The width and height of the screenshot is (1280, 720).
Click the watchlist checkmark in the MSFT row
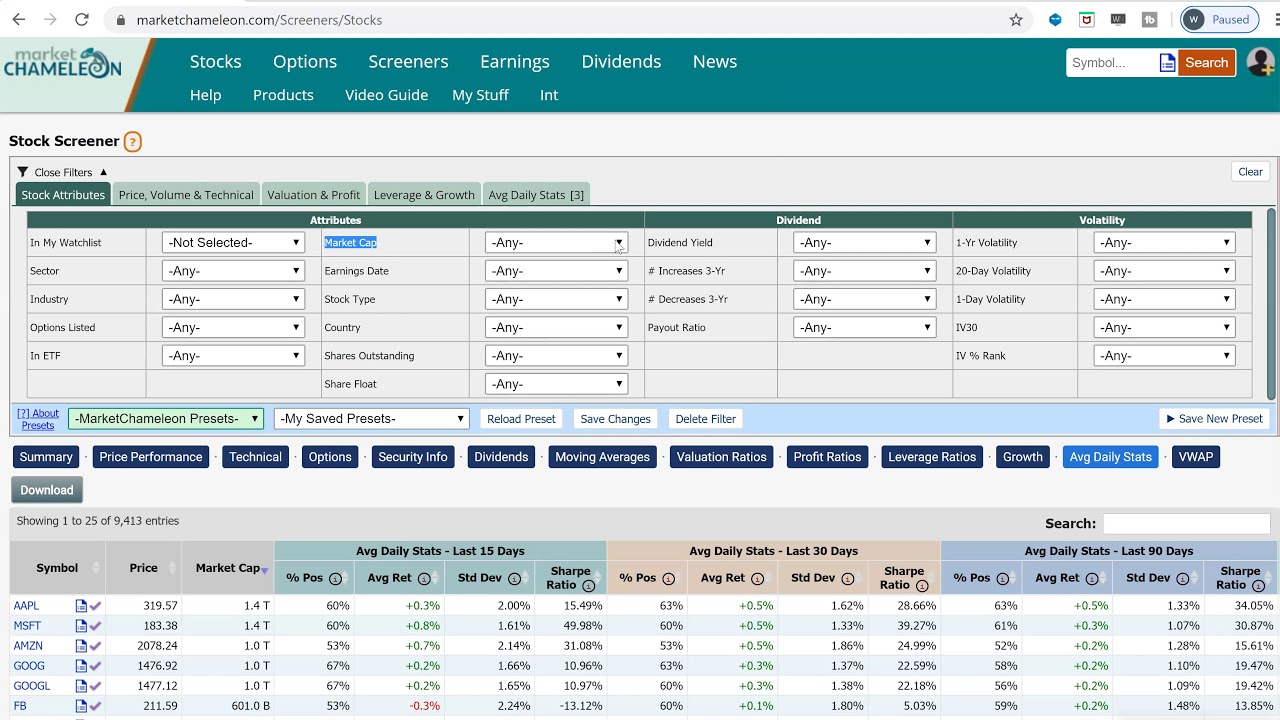95,626
